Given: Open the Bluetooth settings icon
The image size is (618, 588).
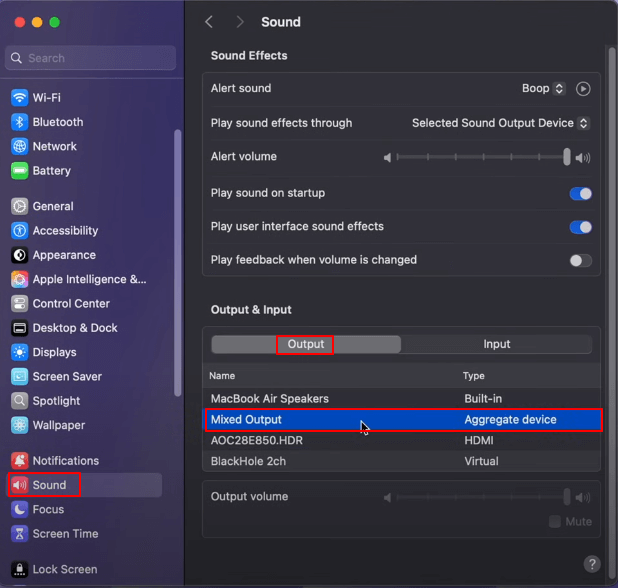Looking at the screenshot, I should pos(19,122).
